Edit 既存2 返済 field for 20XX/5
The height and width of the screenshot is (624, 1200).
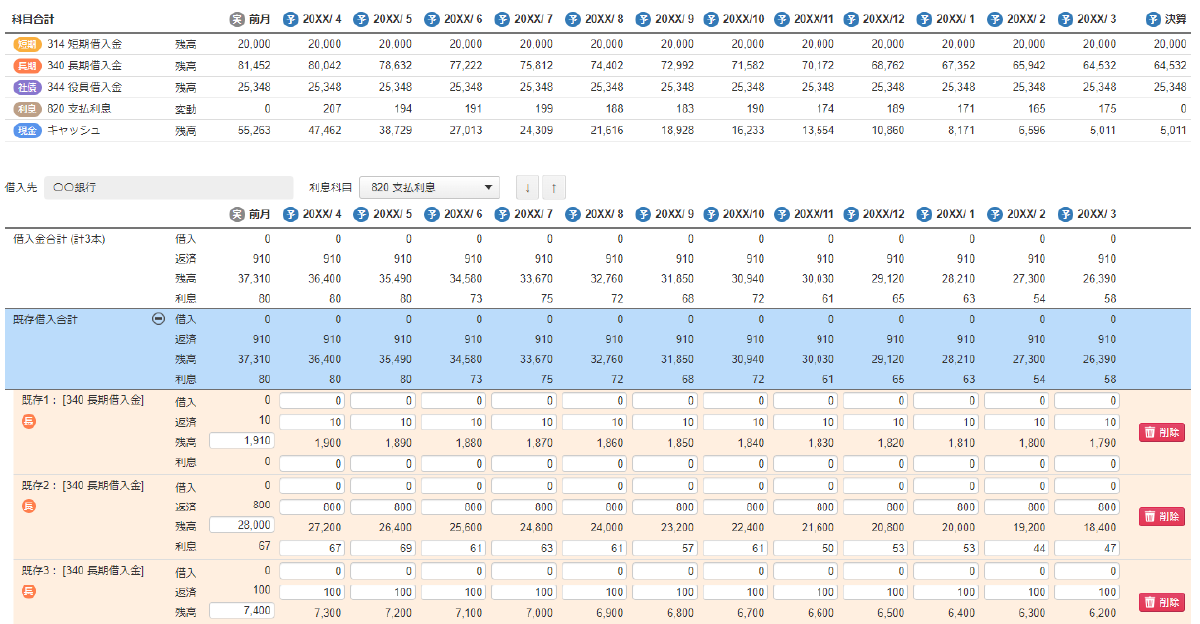[x=383, y=507]
